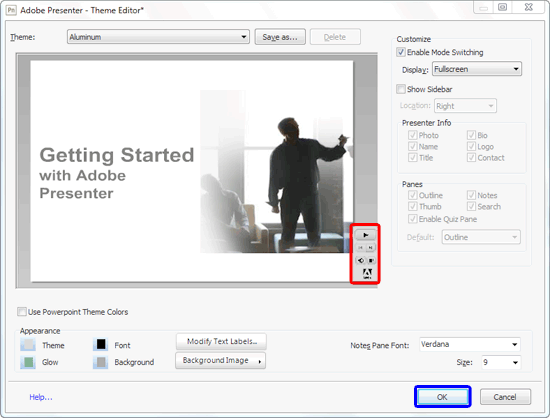The image size is (550, 418).
Task: Toggle the Search pane checkbox
Action: pos(471,206)
